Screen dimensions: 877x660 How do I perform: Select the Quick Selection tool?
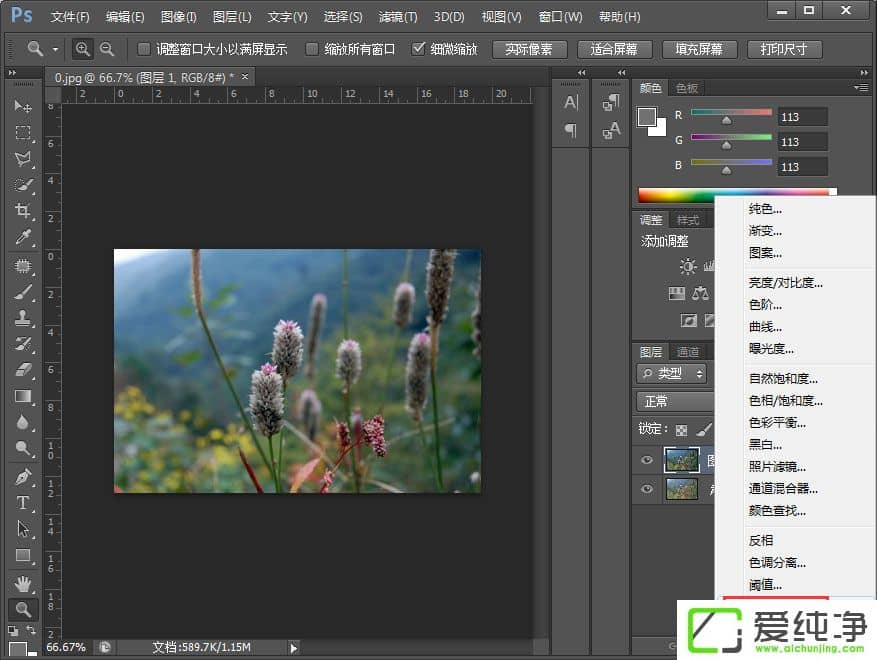point(22,185)
